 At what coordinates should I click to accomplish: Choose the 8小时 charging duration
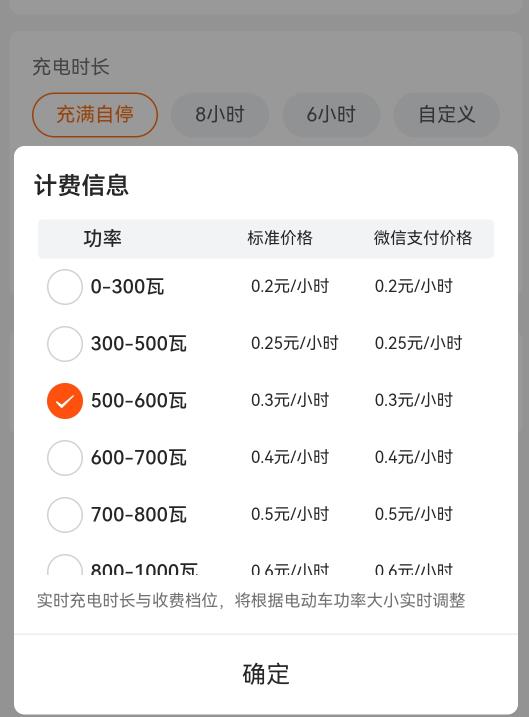tap(220, 114)
